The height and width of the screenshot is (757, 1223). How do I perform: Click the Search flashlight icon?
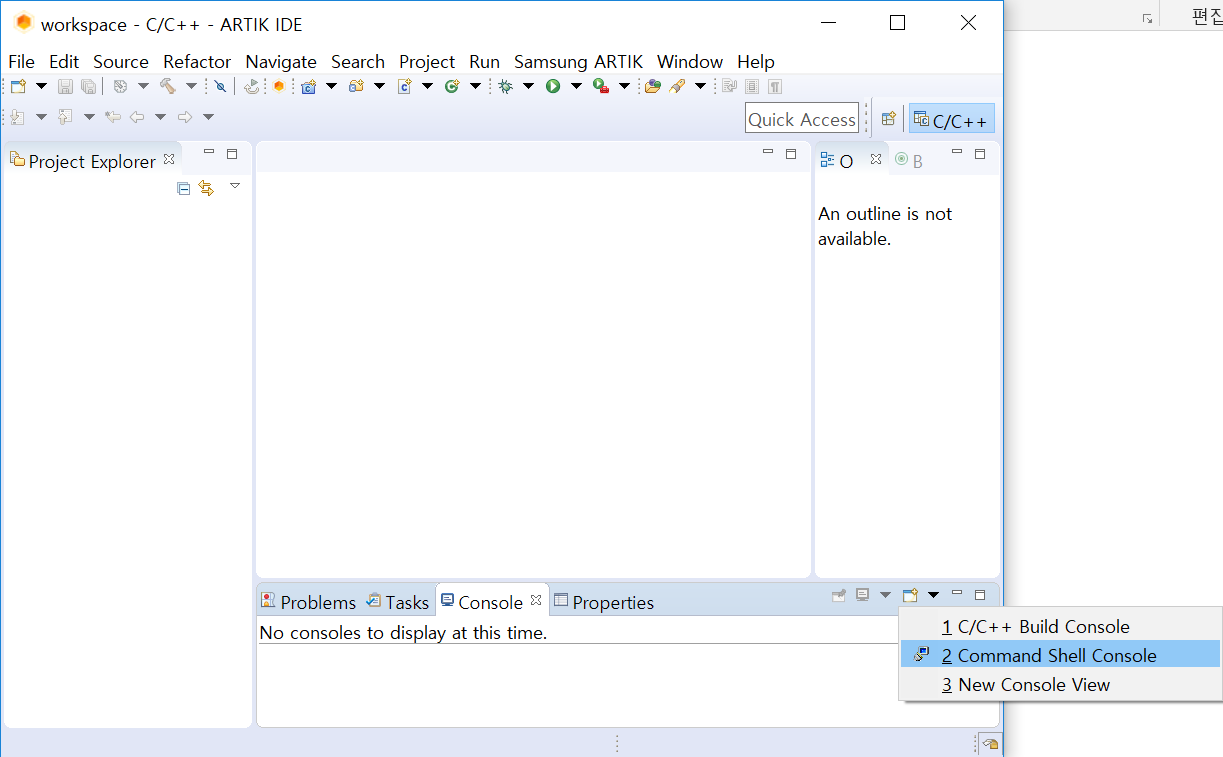(677, 87)
